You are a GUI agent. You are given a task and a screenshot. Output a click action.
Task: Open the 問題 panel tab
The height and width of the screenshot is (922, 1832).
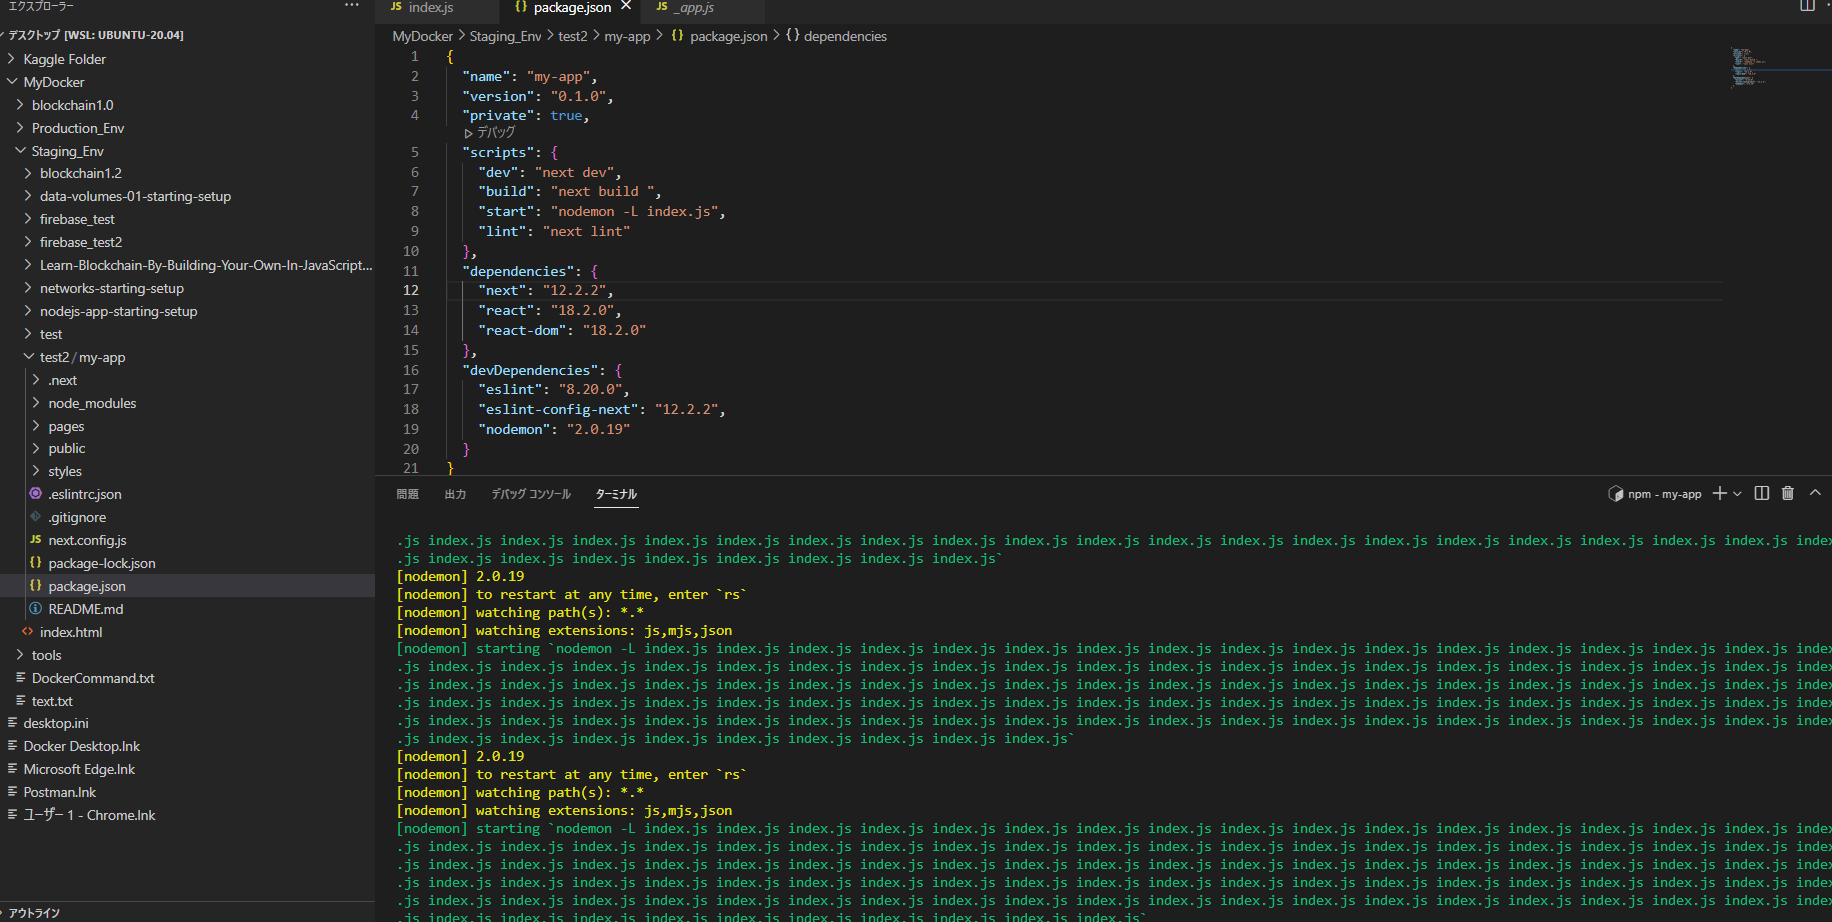pyautogui.click(x=407, y=495)
